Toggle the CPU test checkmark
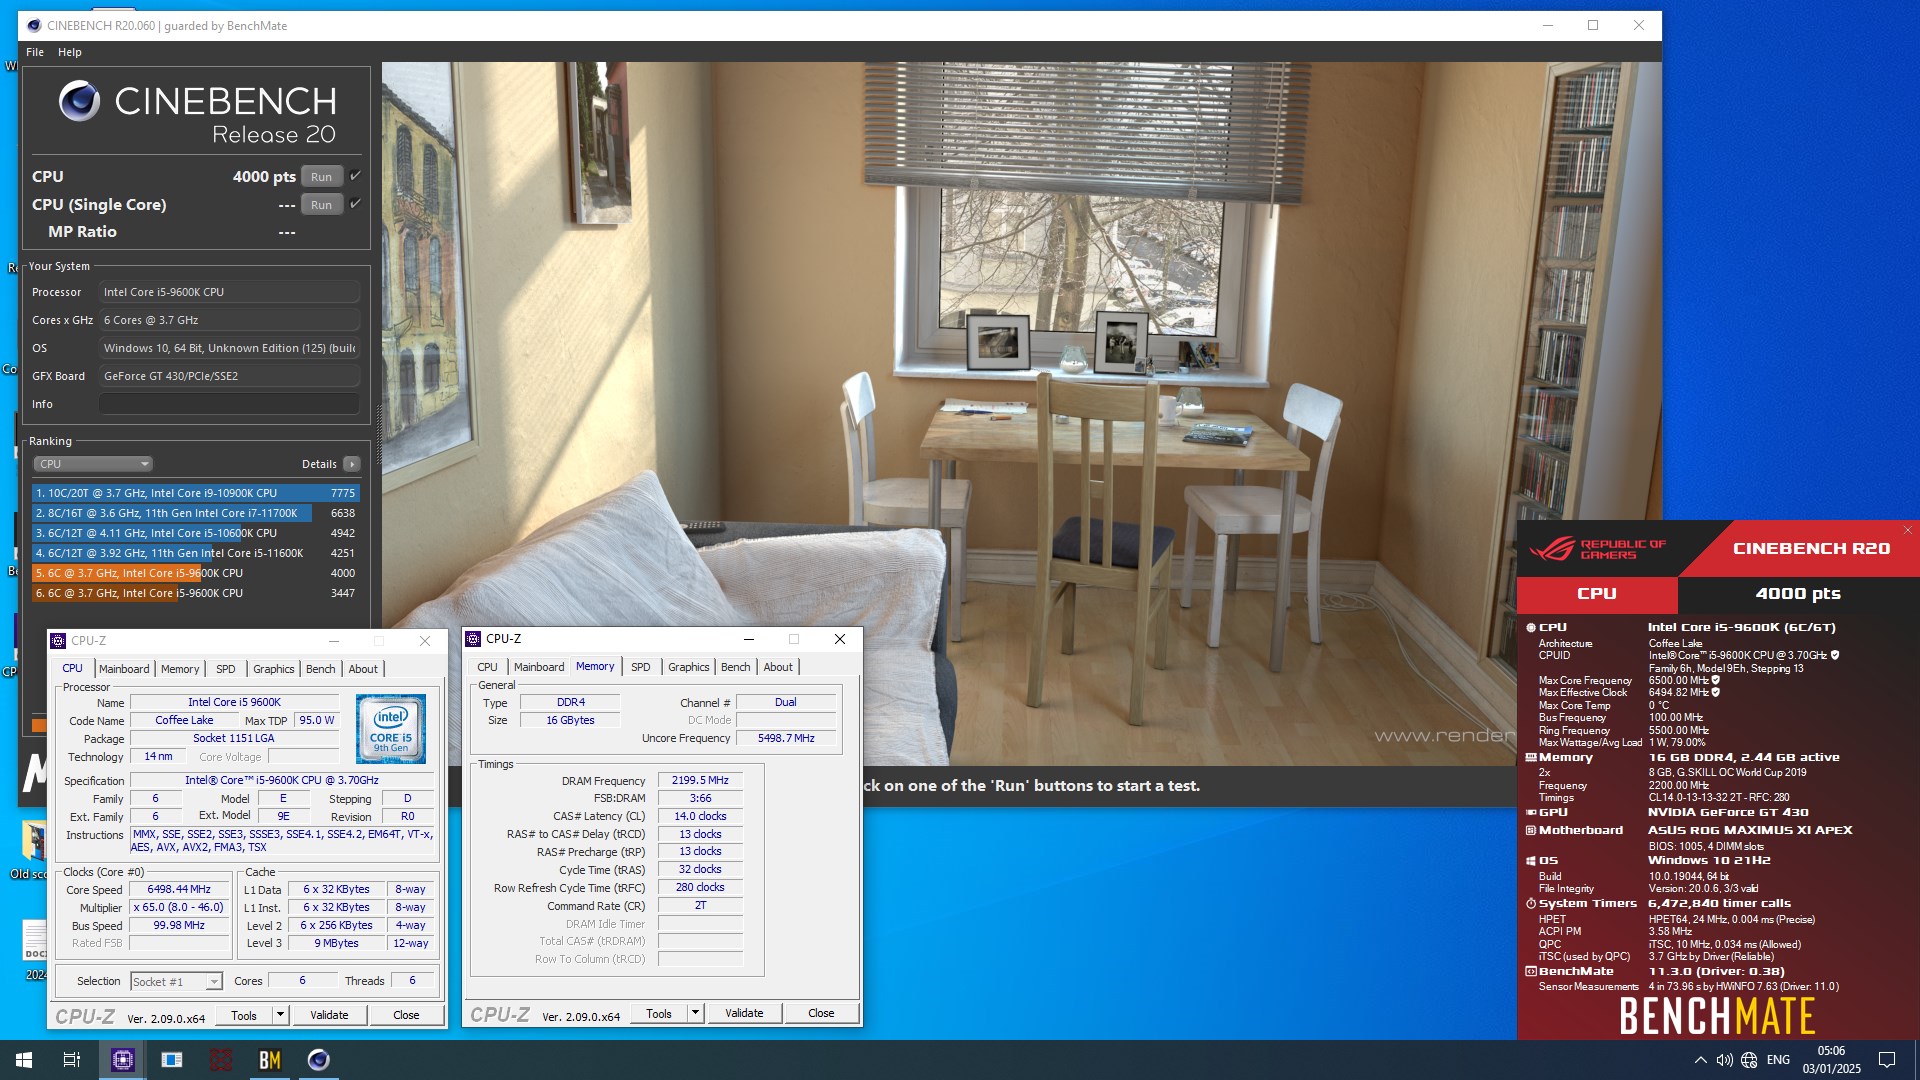Viewport: 1920px width, 1080px height. pyautogui.click(x=355, y=176)
